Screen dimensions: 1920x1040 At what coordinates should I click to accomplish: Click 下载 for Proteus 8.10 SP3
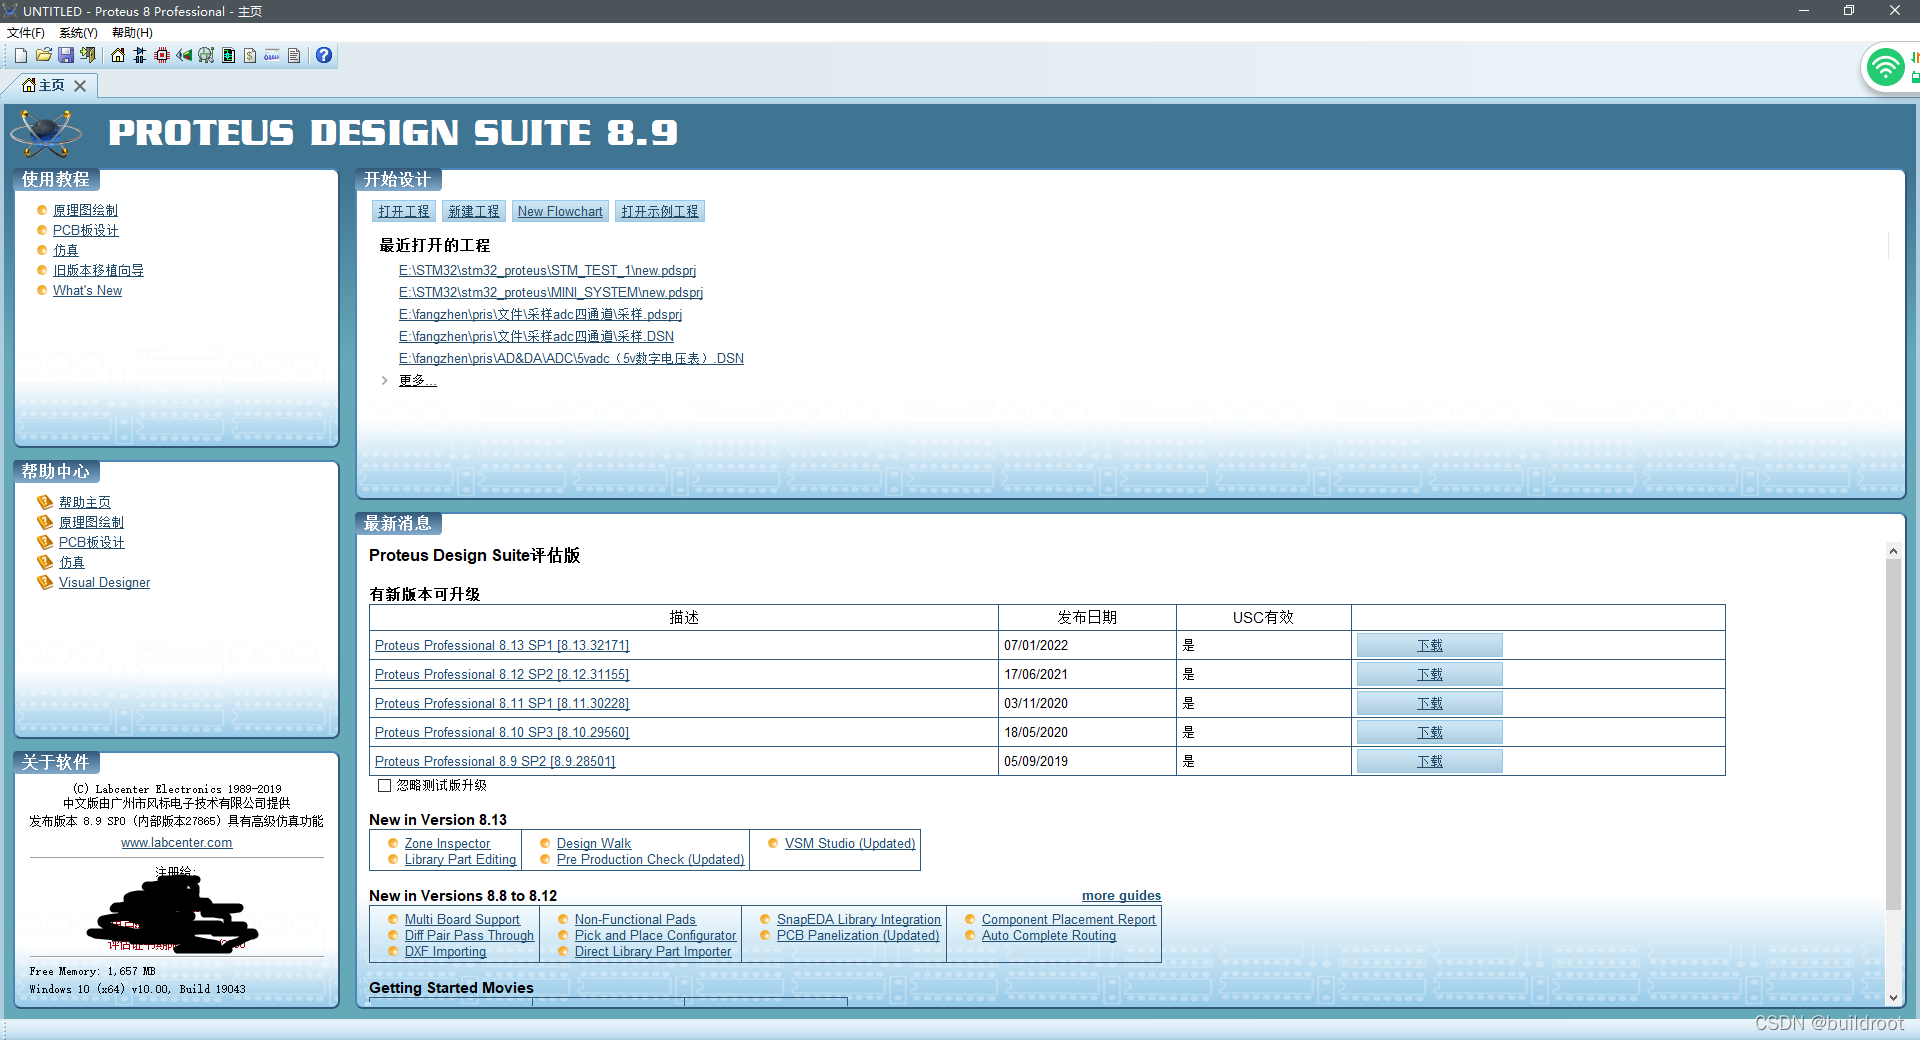point(1430,733)
